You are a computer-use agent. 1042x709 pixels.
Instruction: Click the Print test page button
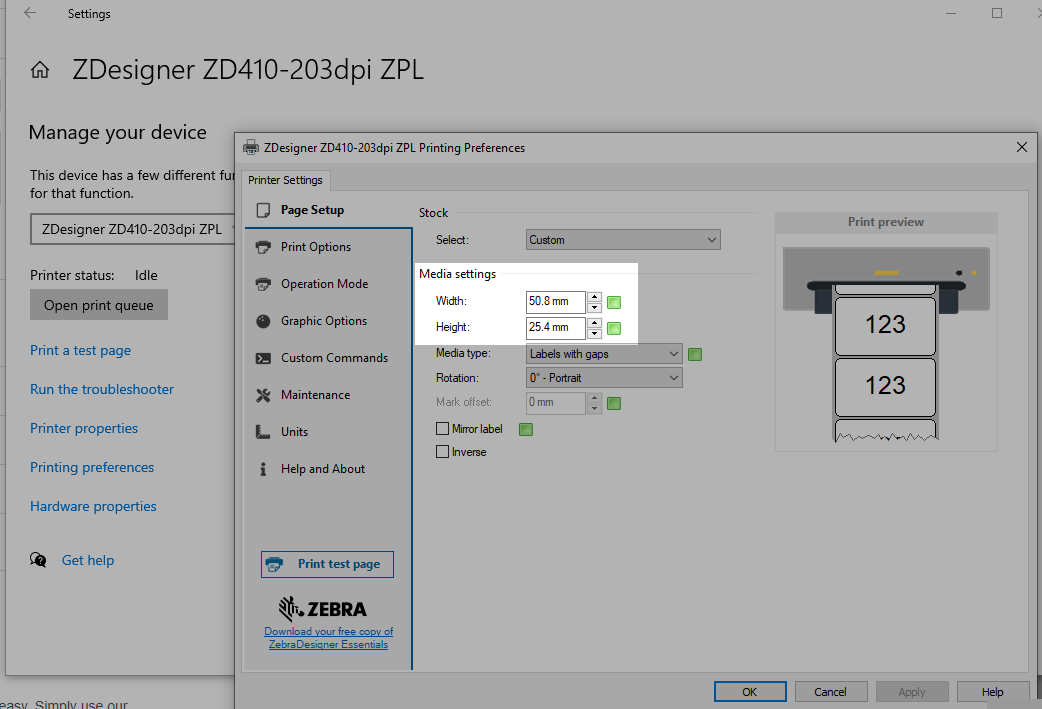pyautogui.click(x=327, y=564)
